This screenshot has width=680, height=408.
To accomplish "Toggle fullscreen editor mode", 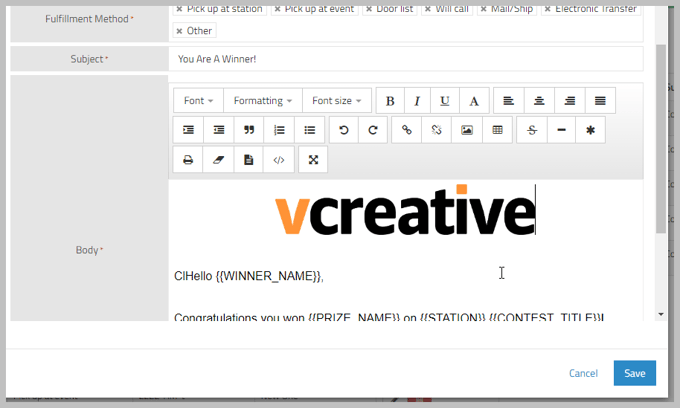I will tap(313, 160).
